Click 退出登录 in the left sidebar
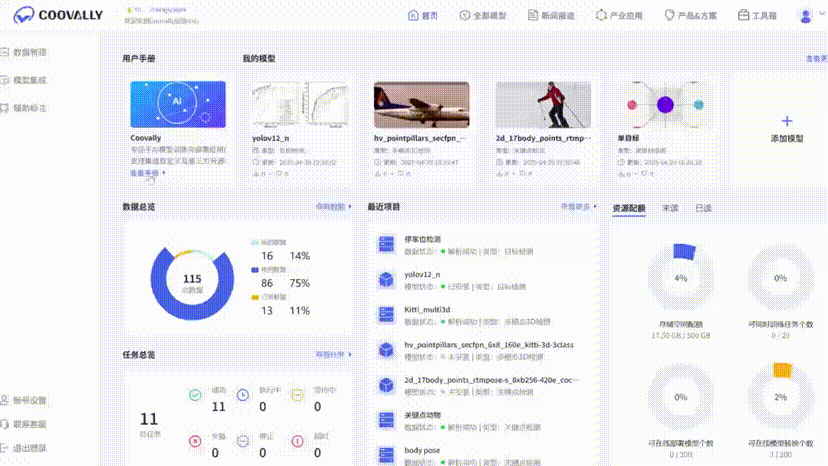The width and height of the screenshot is (828, 466). [x=24, y=448]
